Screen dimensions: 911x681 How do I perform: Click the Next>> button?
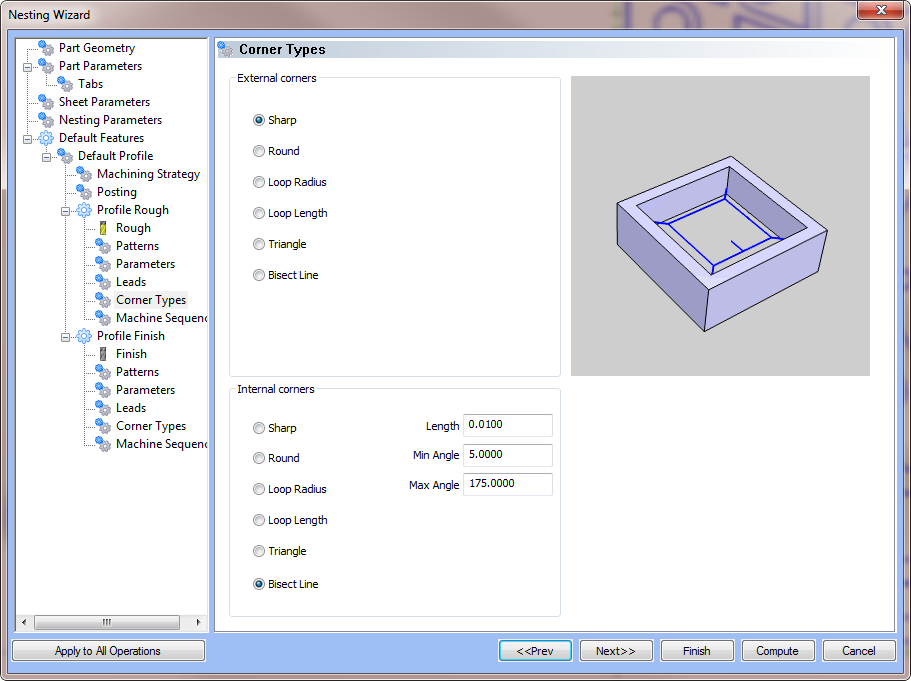(616, 651)
